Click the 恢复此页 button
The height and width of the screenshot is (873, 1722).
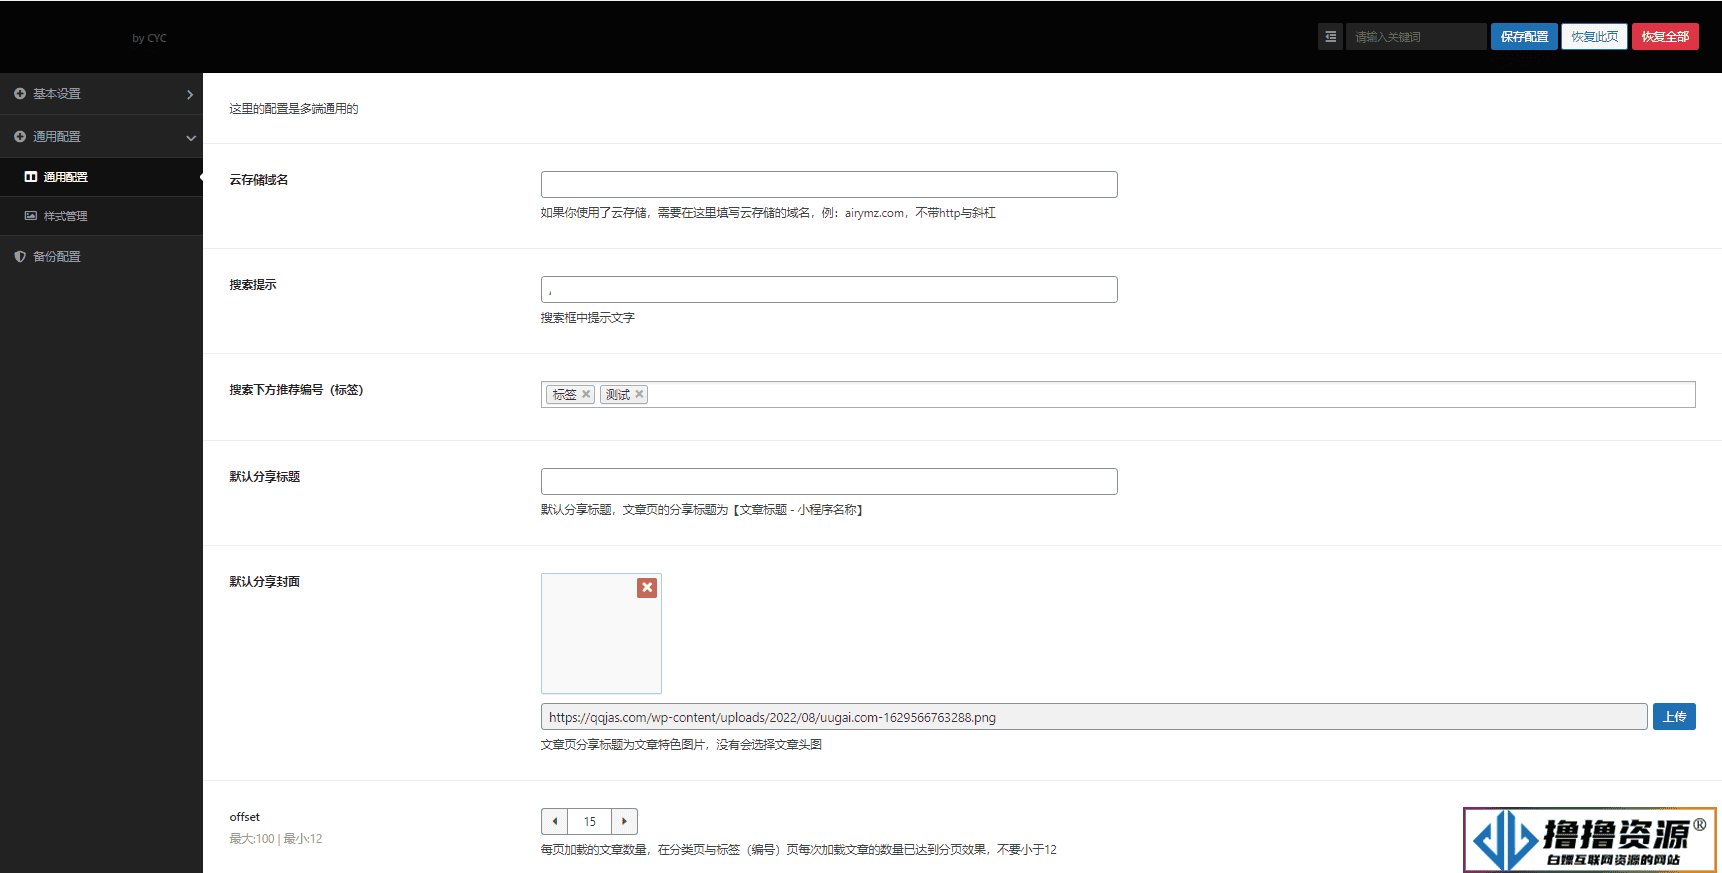point(1594,37)
